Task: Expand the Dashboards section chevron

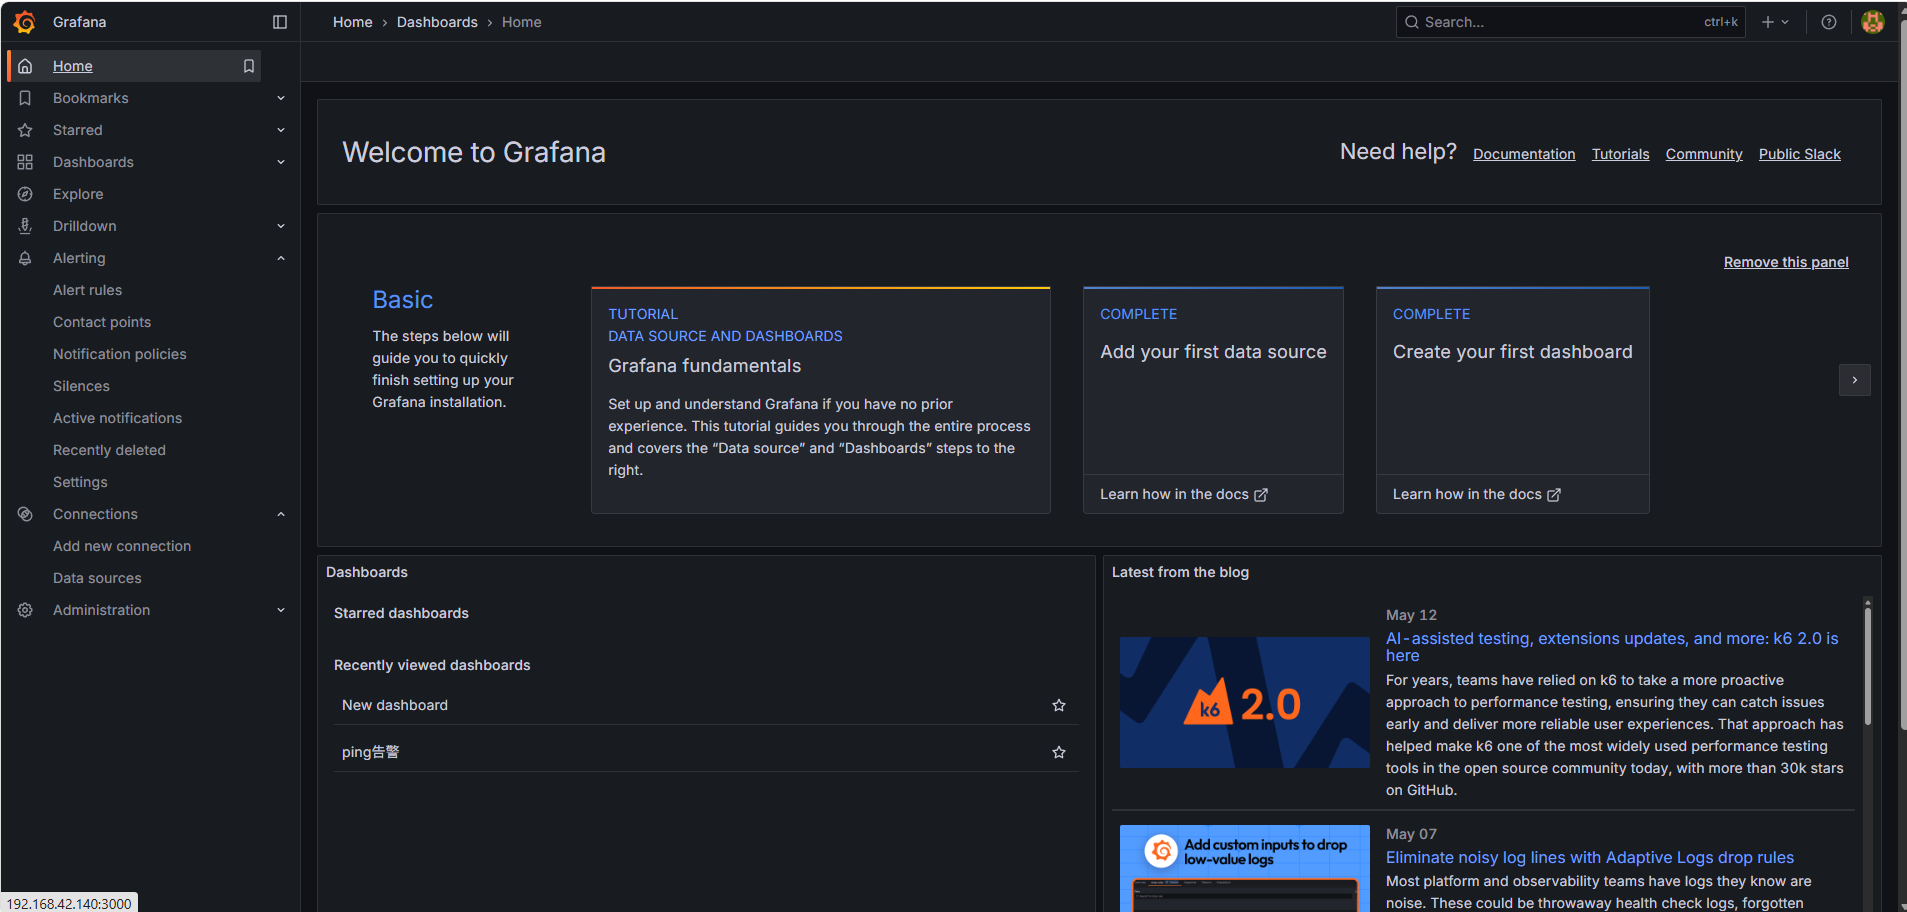Action: (x=281, y=162)
